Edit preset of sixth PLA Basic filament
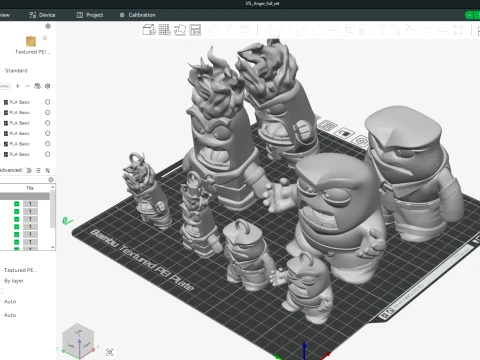 click(48, 154)
